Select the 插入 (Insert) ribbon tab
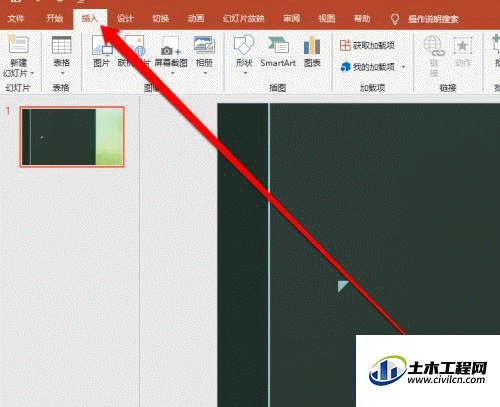Screen dimensions: 500x407 tap(90, 18)
